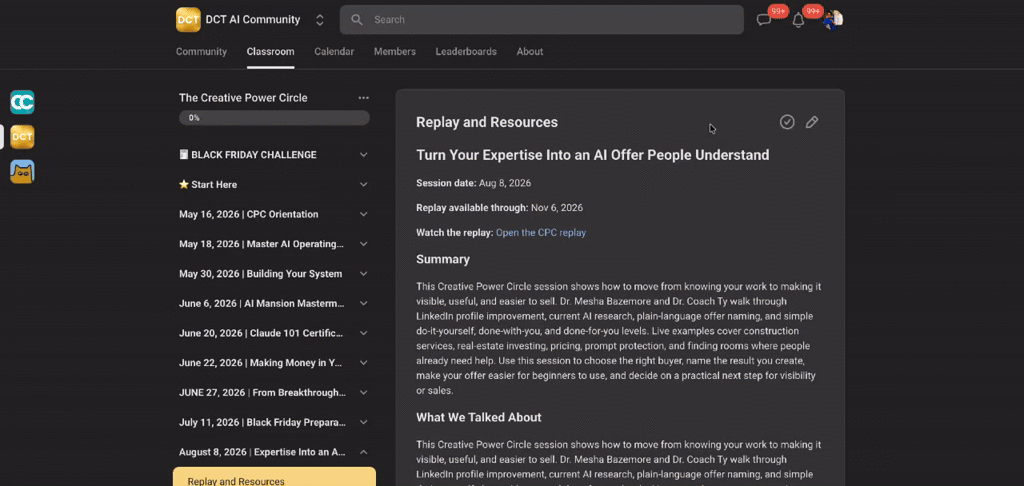Click the Replay available through Nov 6 line
The image size is (1024, 486).
[500, 208]
